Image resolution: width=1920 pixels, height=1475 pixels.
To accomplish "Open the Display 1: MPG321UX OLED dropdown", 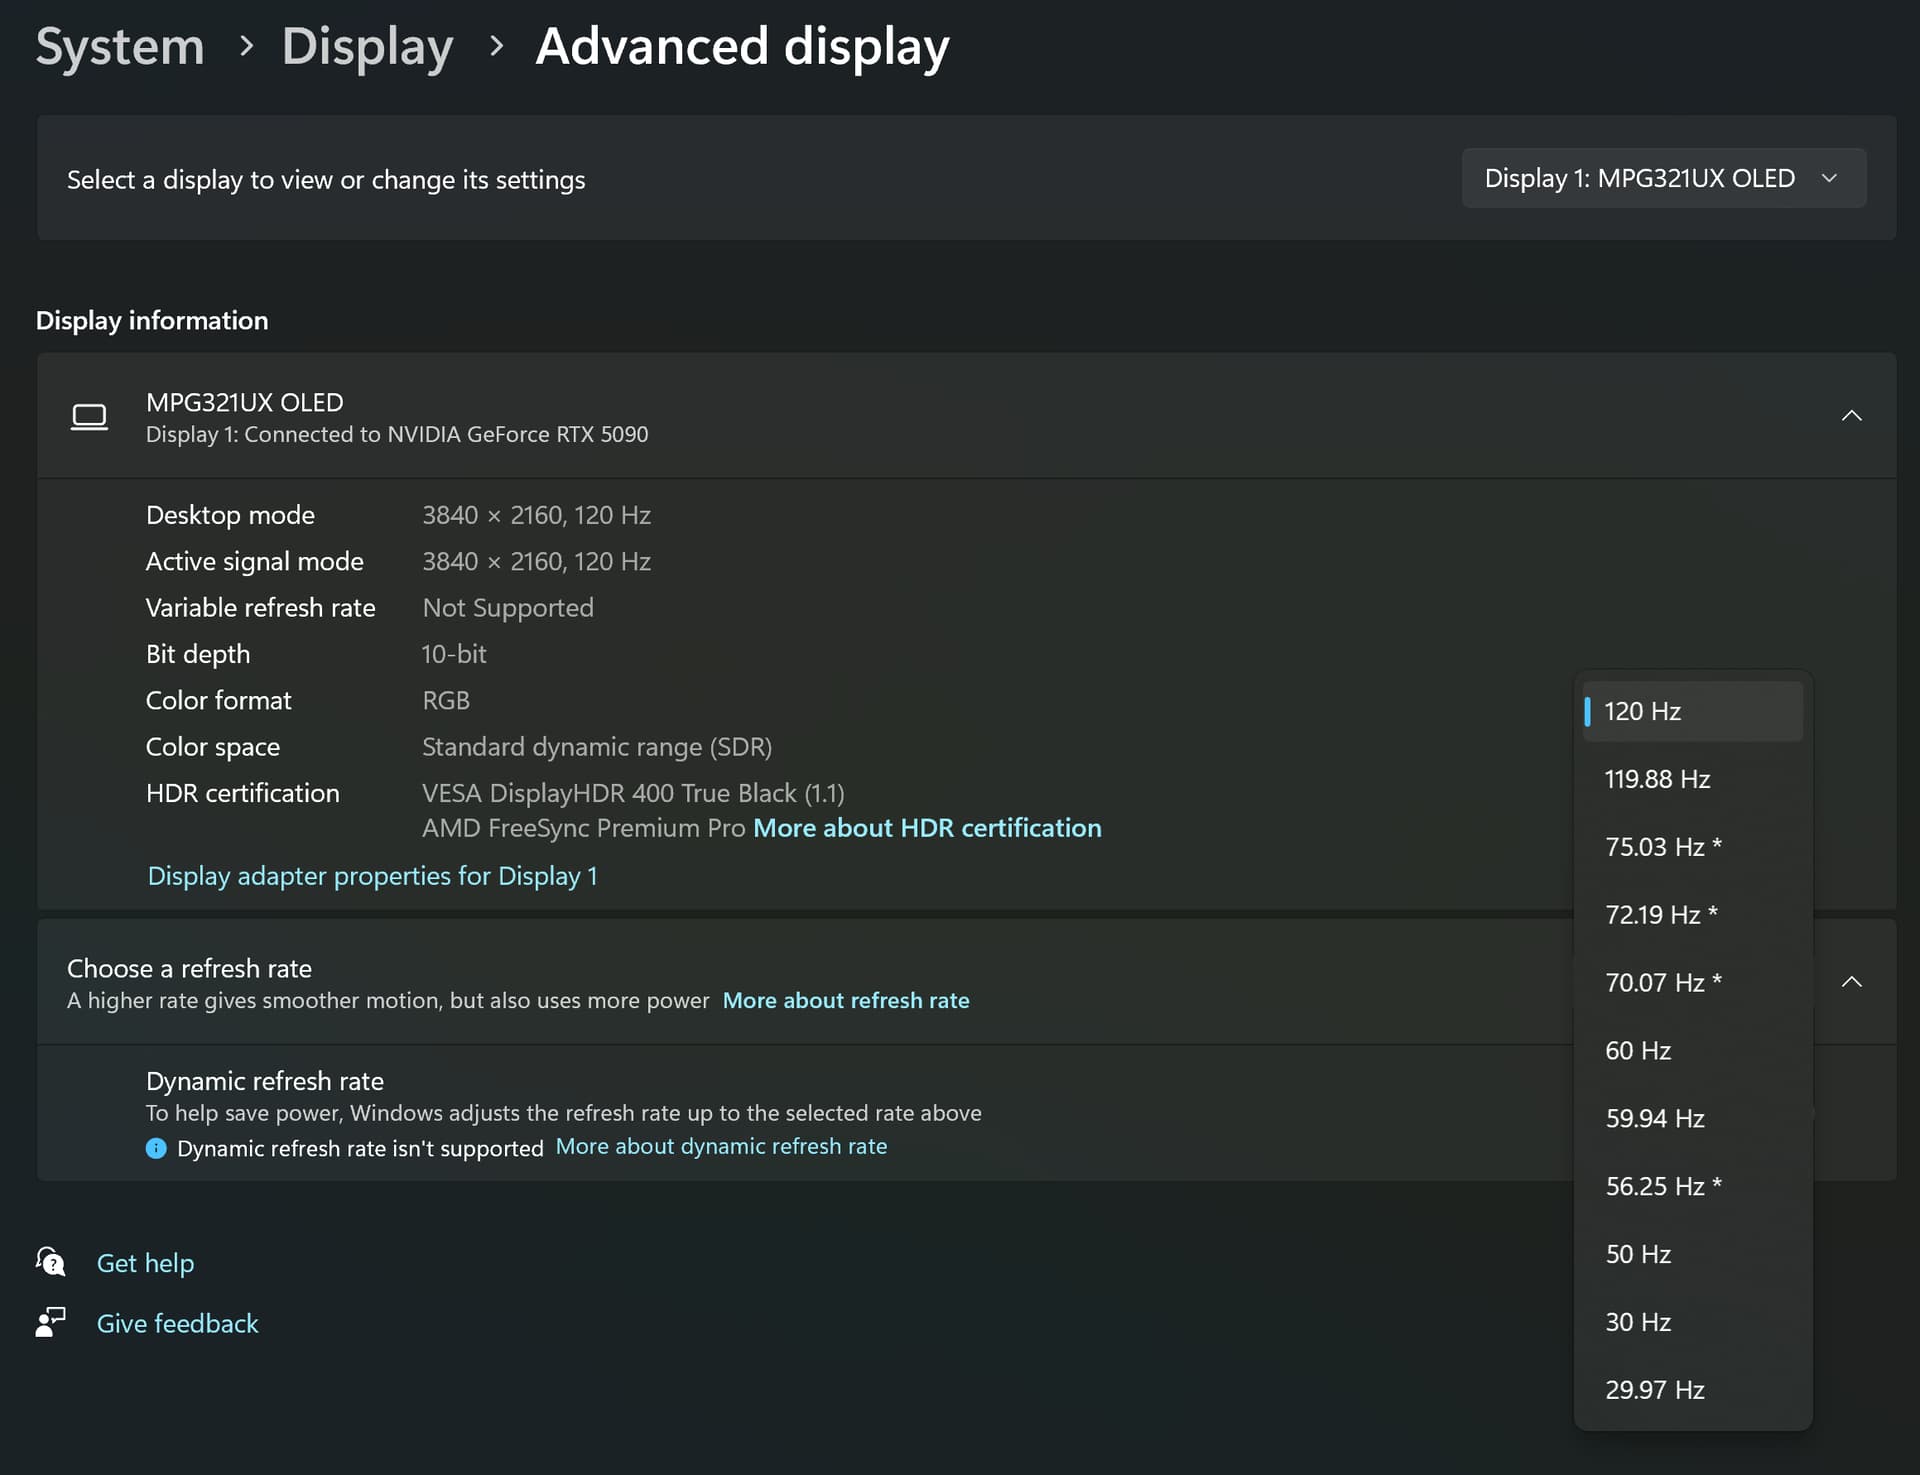I will pyautogui.click(x=1663, y=178).
